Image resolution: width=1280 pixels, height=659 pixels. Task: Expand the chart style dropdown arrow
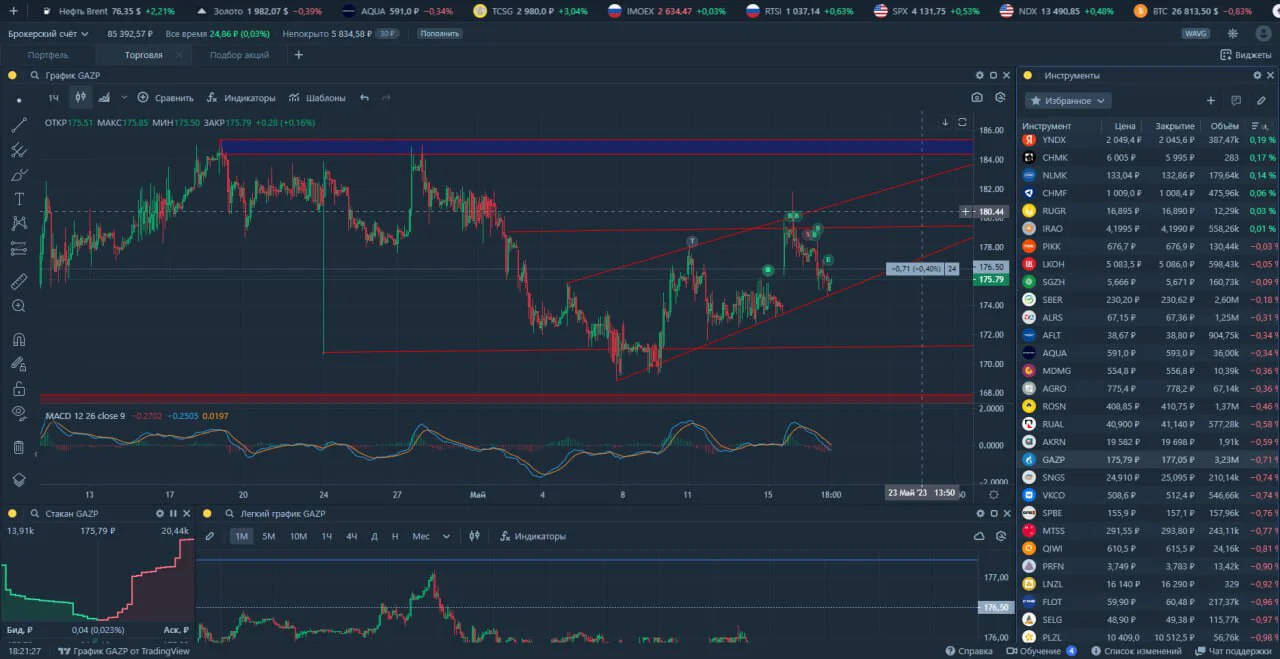click(124, 98)
